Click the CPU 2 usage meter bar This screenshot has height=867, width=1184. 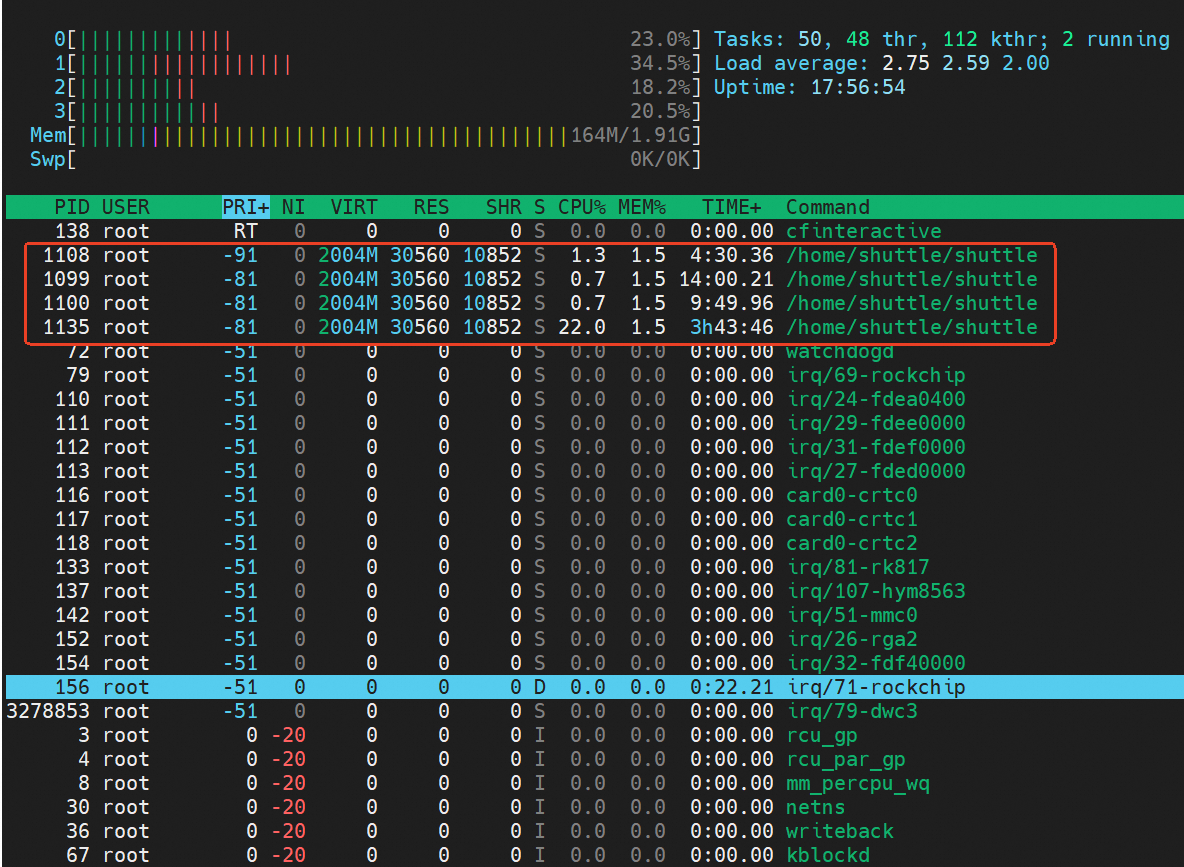(x=378, y=88)
